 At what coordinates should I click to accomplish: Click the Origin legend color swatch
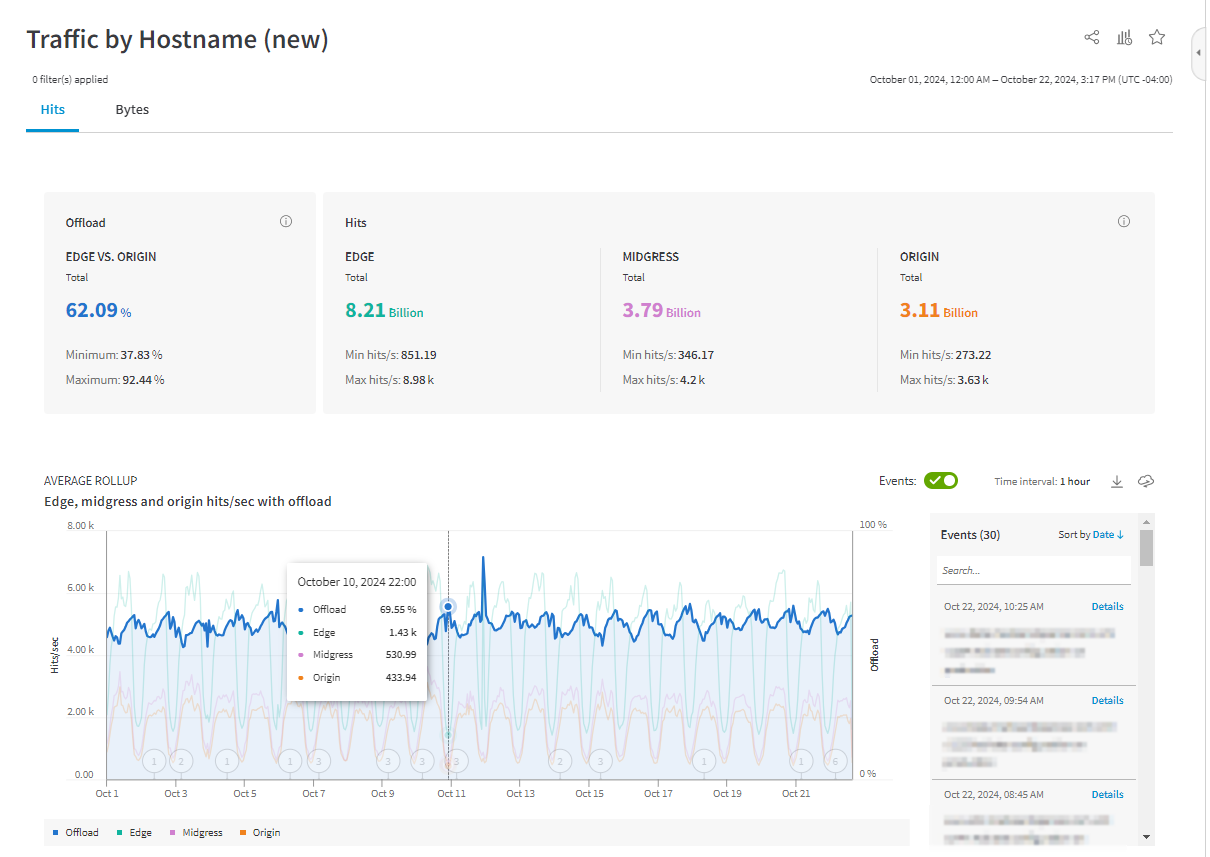pyautogui.click(x=243, y=833)
